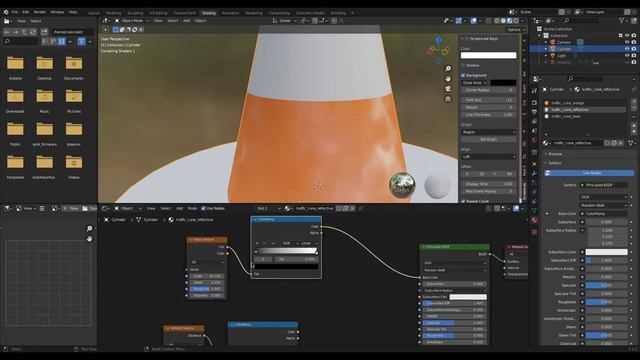Toggle Cylinder visibility eye in outliner
Screen dimensions: 640x360
(627, 49)
